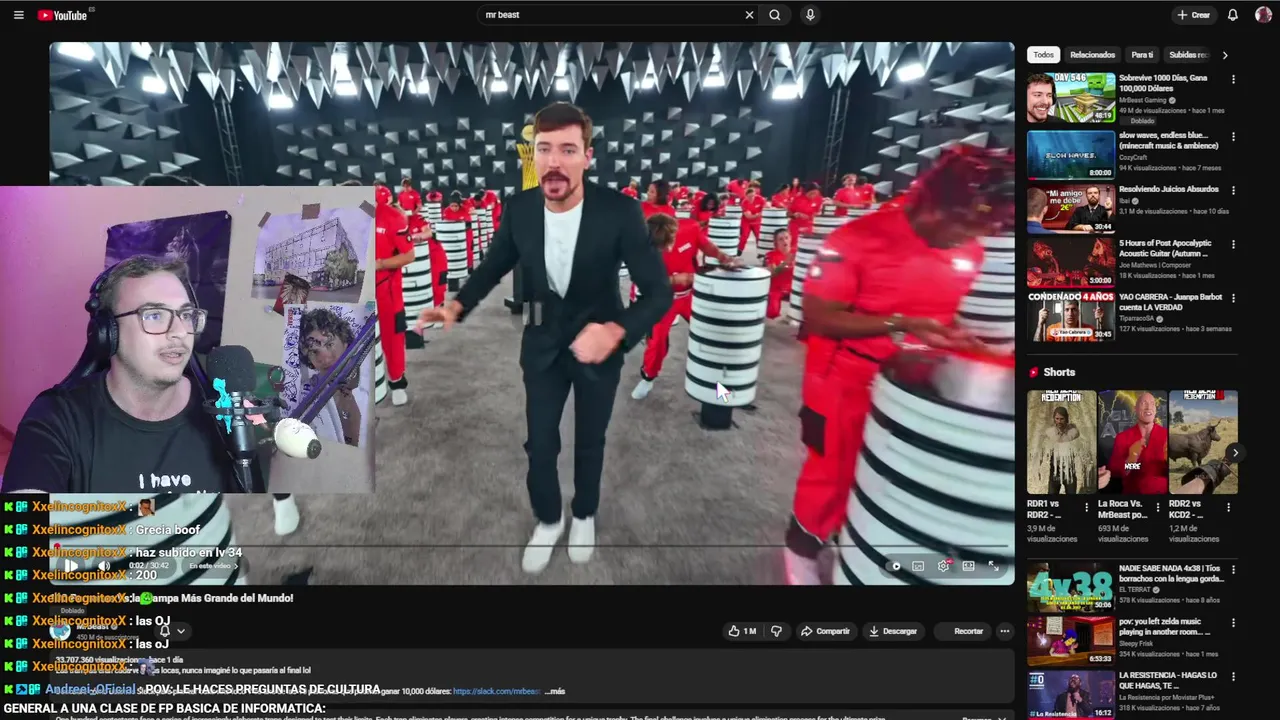The image size is (1280, 720).
Task: Expand the description with ...más
Action: click(555, 691)
